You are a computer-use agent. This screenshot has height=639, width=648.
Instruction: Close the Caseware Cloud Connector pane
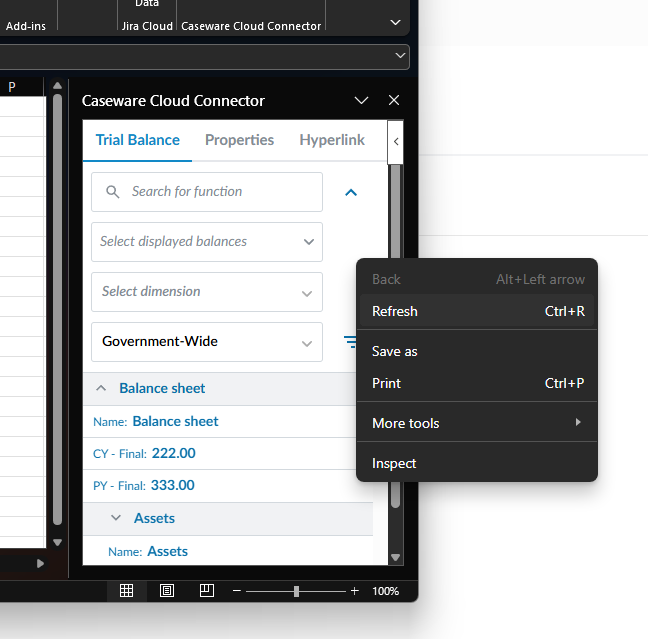(394, 100)
